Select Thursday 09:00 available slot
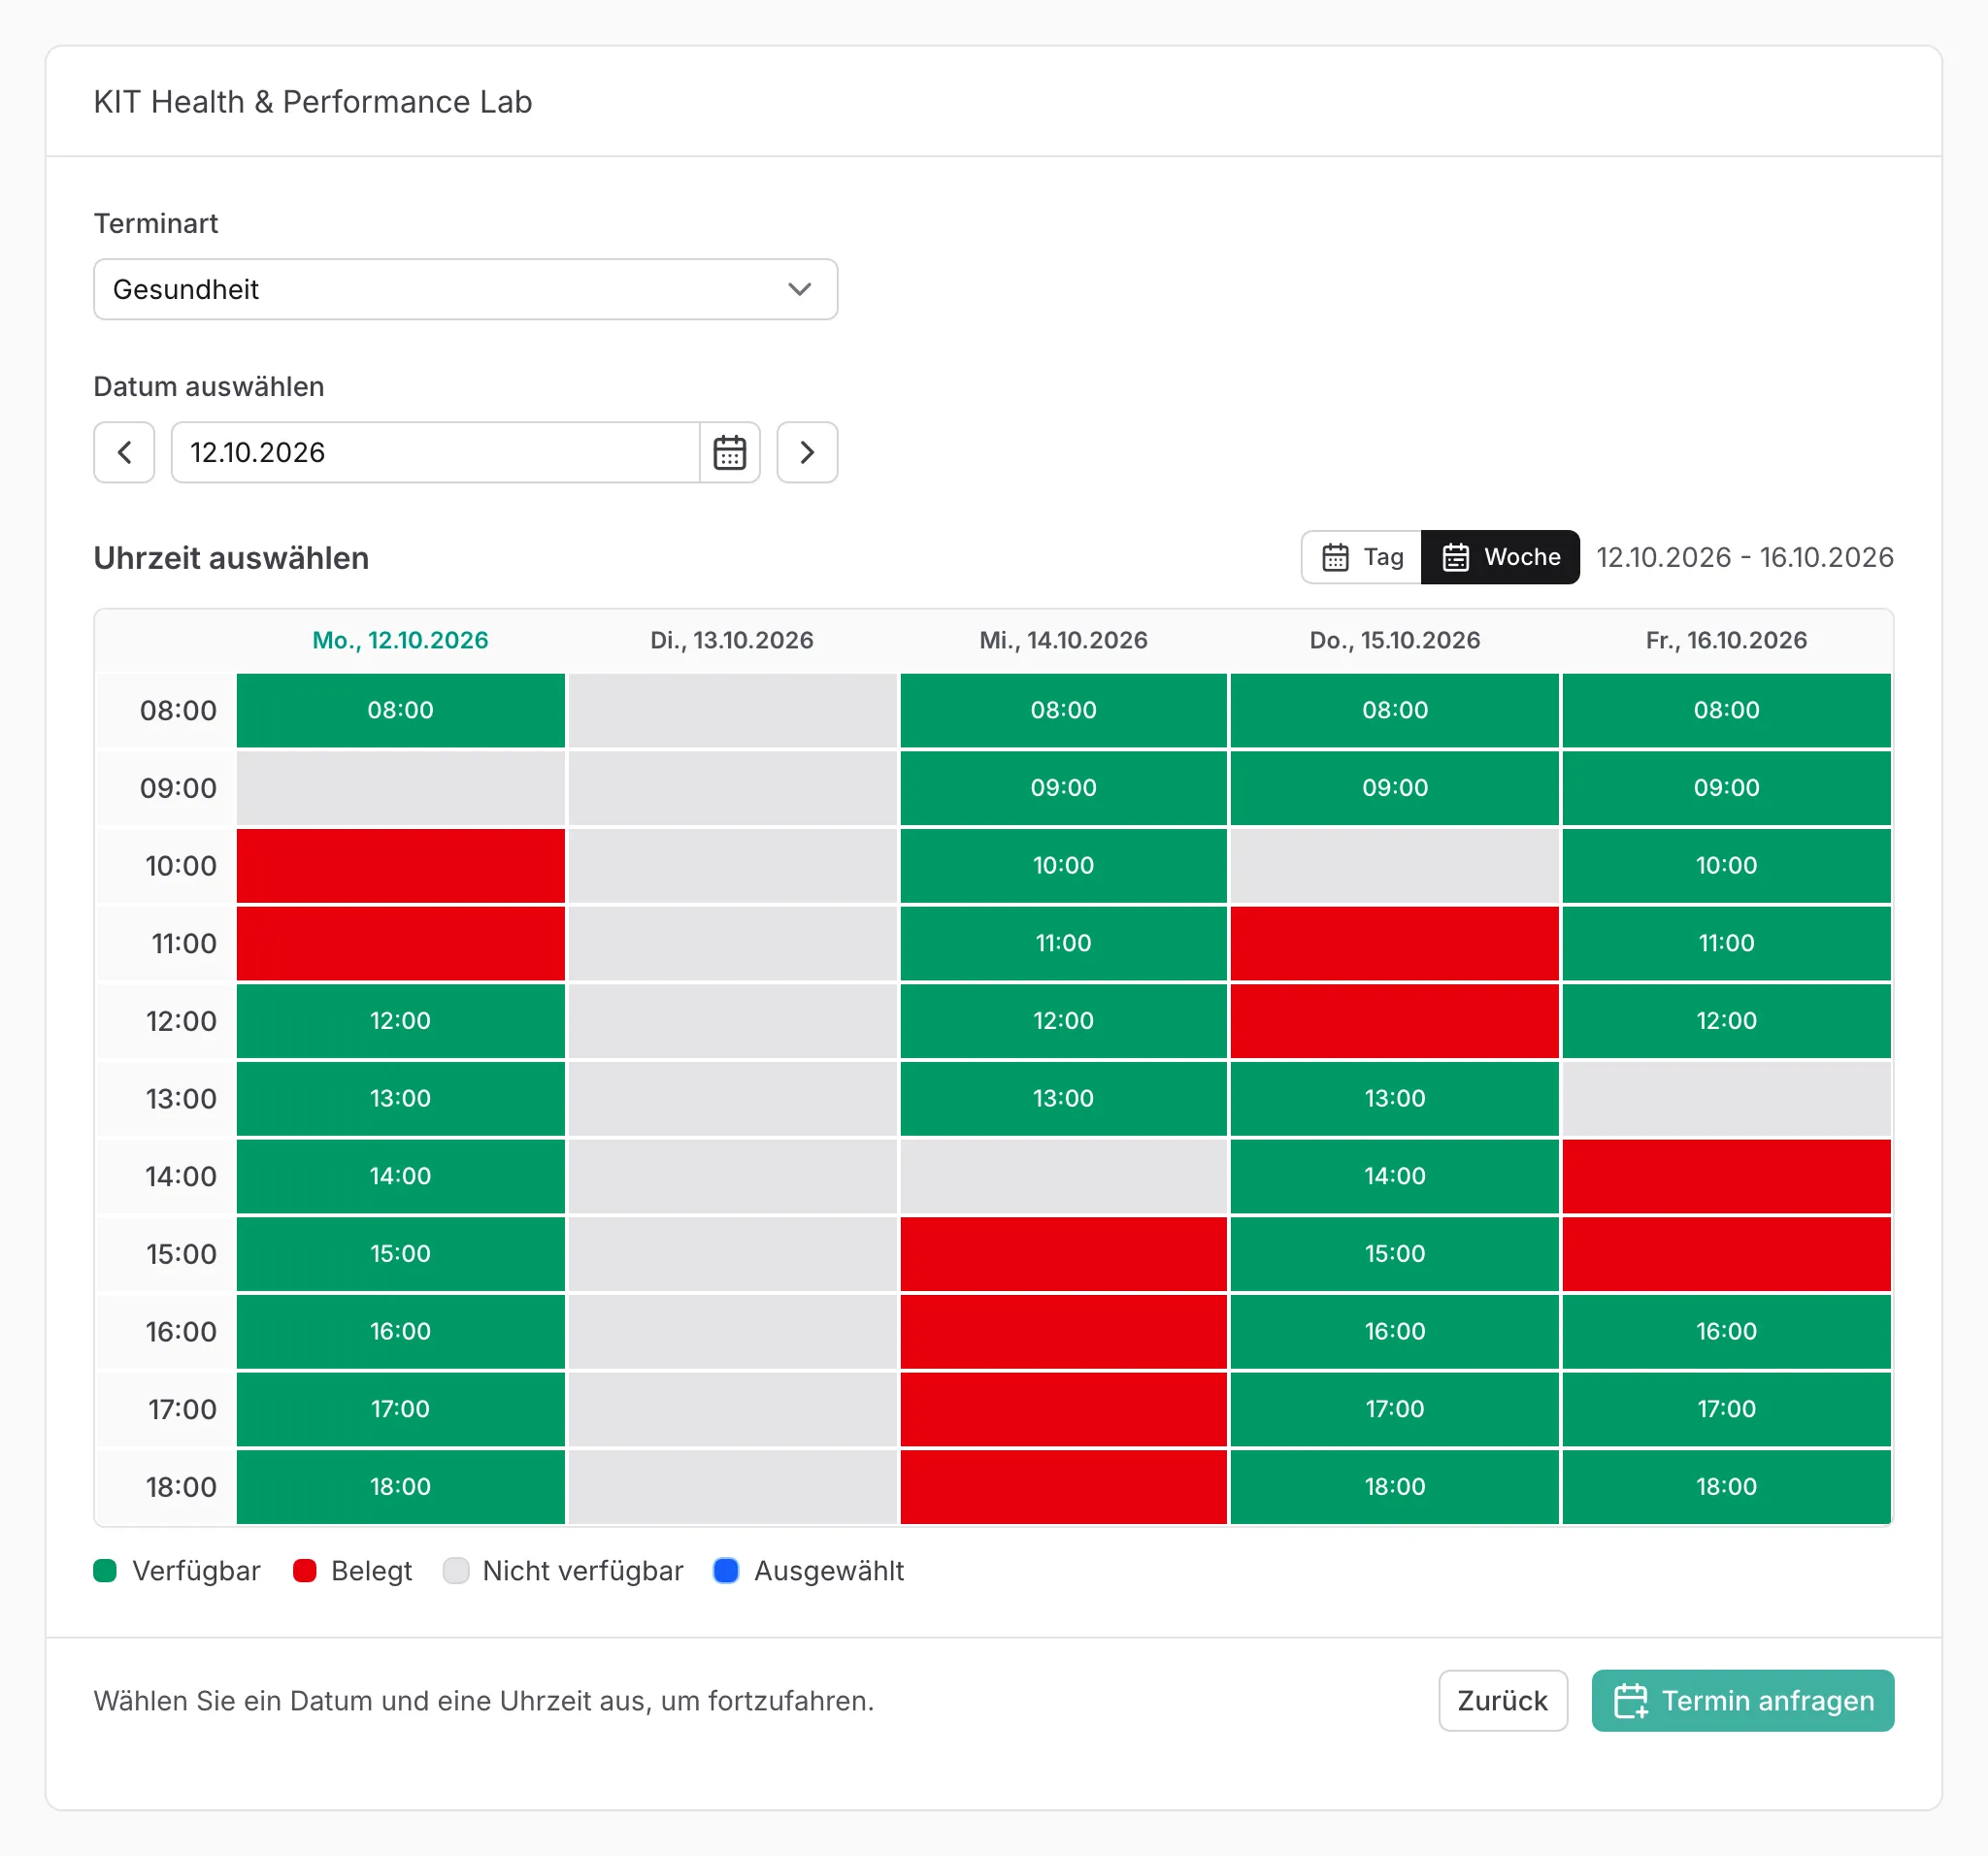Viewport: 1988px width, 1856px height. click(x=1394, y=788)
